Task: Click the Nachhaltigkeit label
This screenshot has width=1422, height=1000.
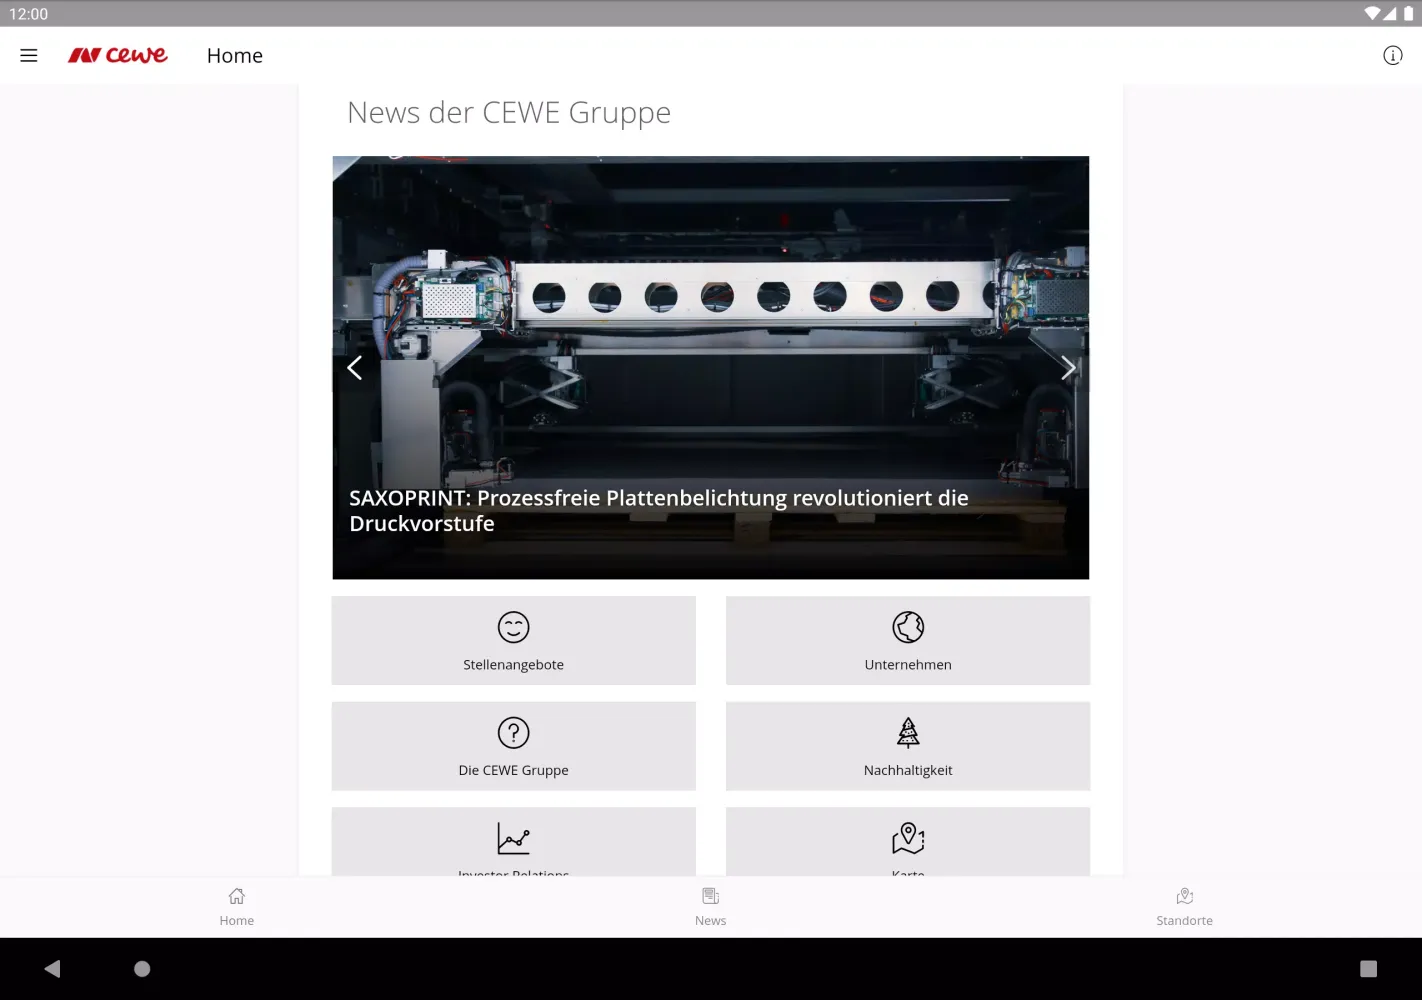Action: pos(908,770)
